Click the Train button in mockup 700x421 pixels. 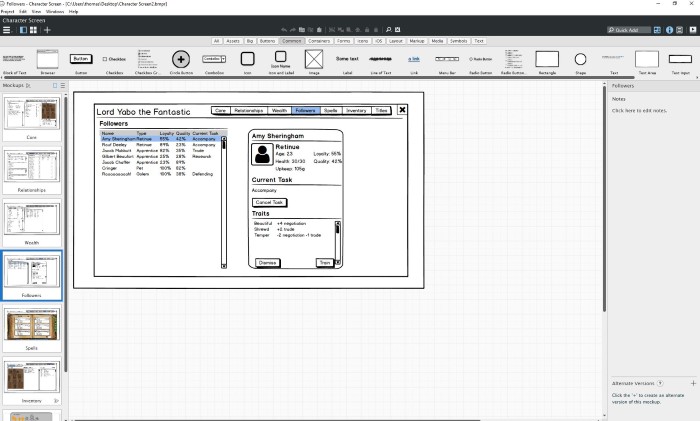coord(325,263)
